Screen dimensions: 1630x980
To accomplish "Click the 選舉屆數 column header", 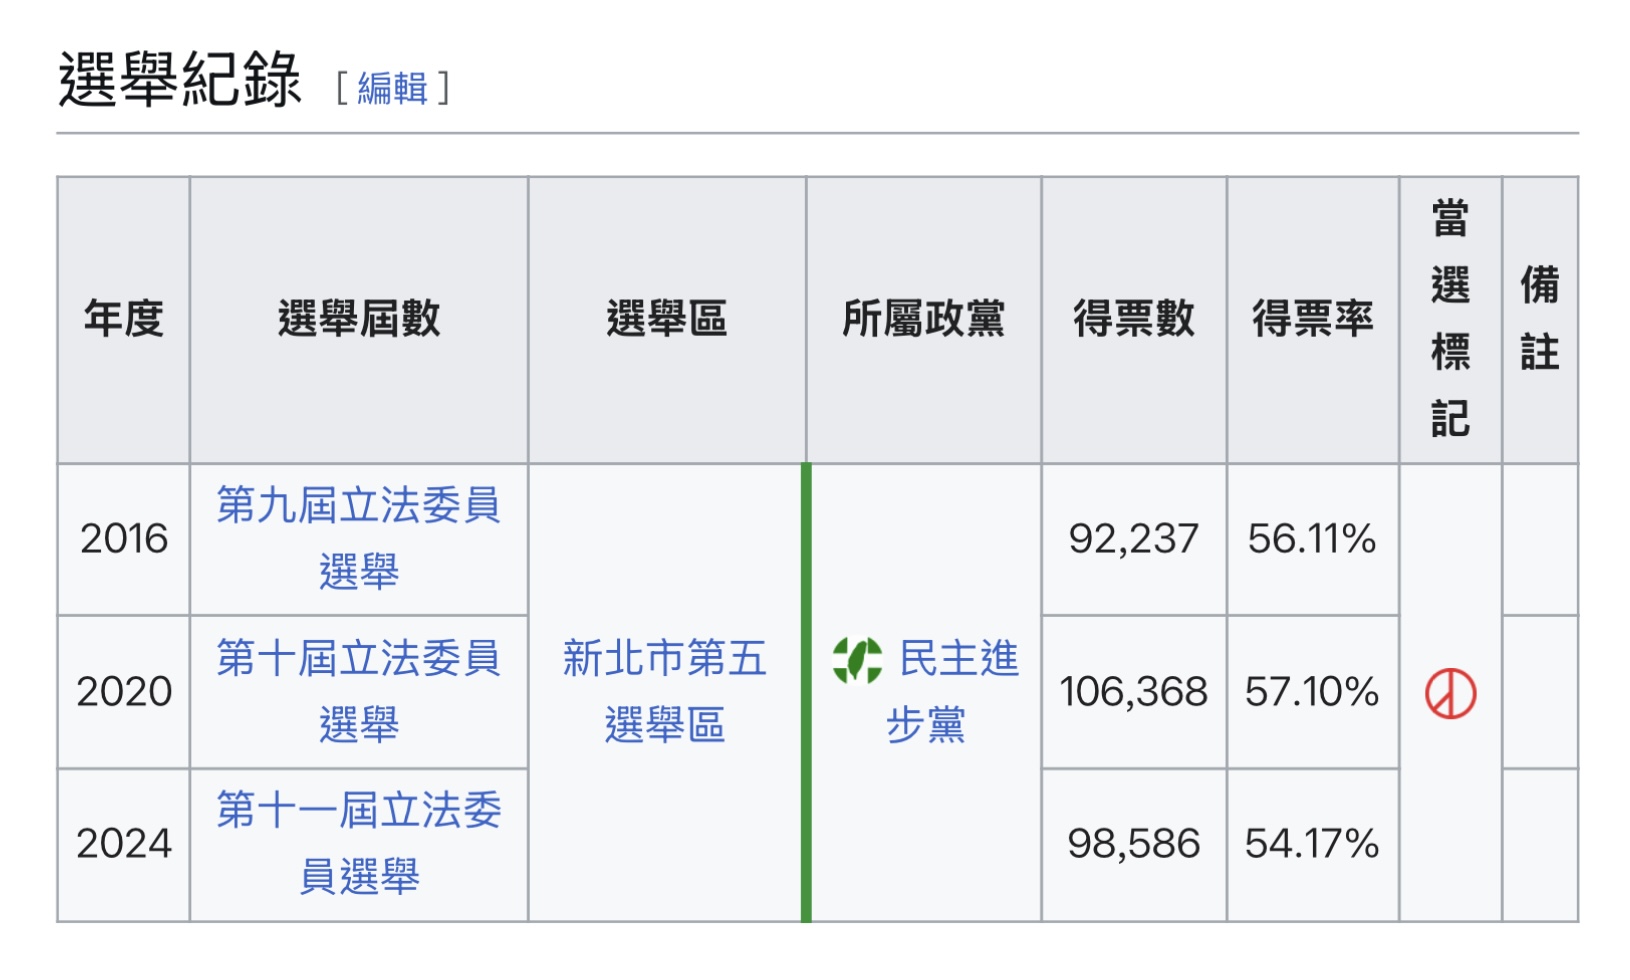I will (x=358, y=319).
